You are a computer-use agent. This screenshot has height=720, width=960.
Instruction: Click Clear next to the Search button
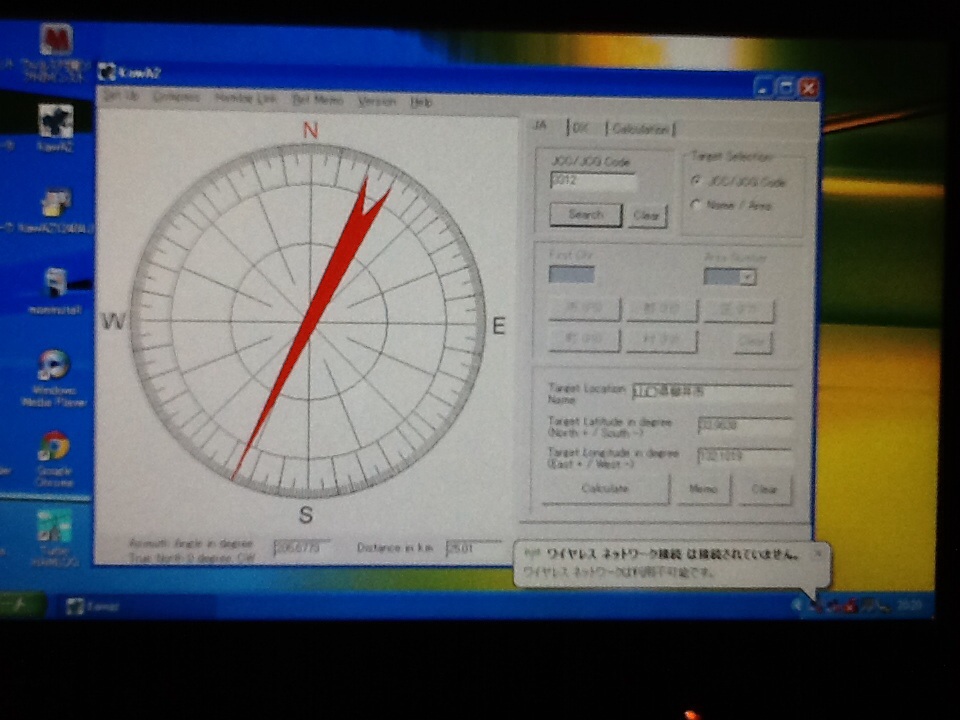[x=646, y=216]
